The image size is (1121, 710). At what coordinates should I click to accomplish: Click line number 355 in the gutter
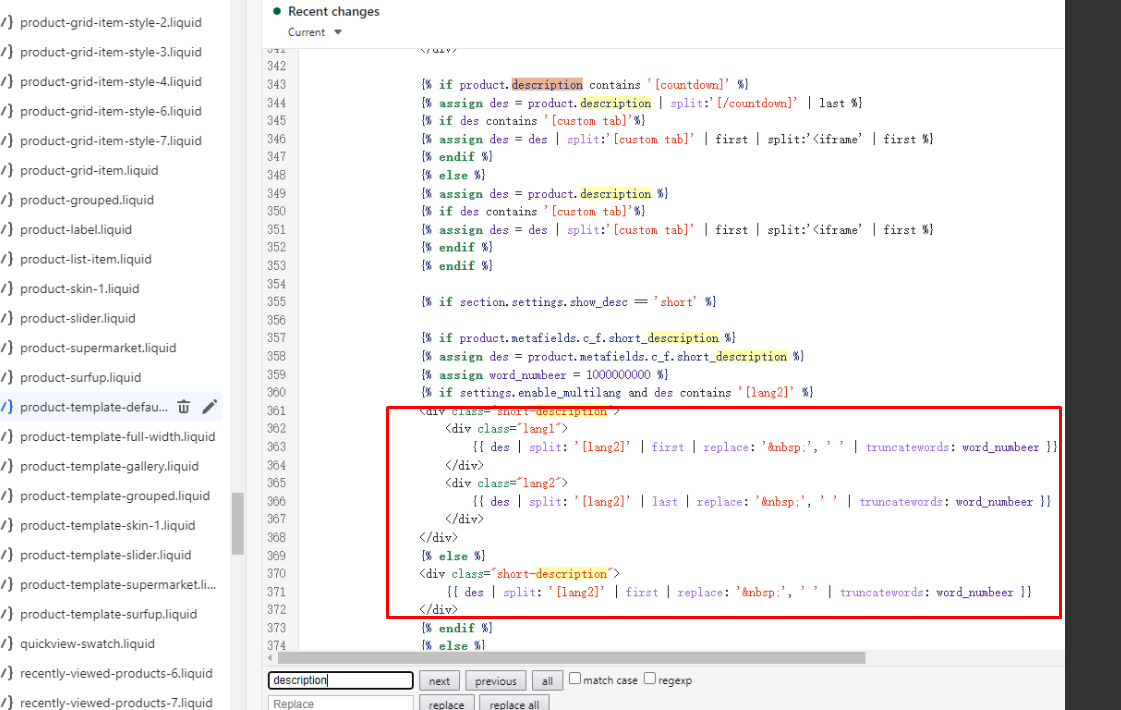click(277, 302)
